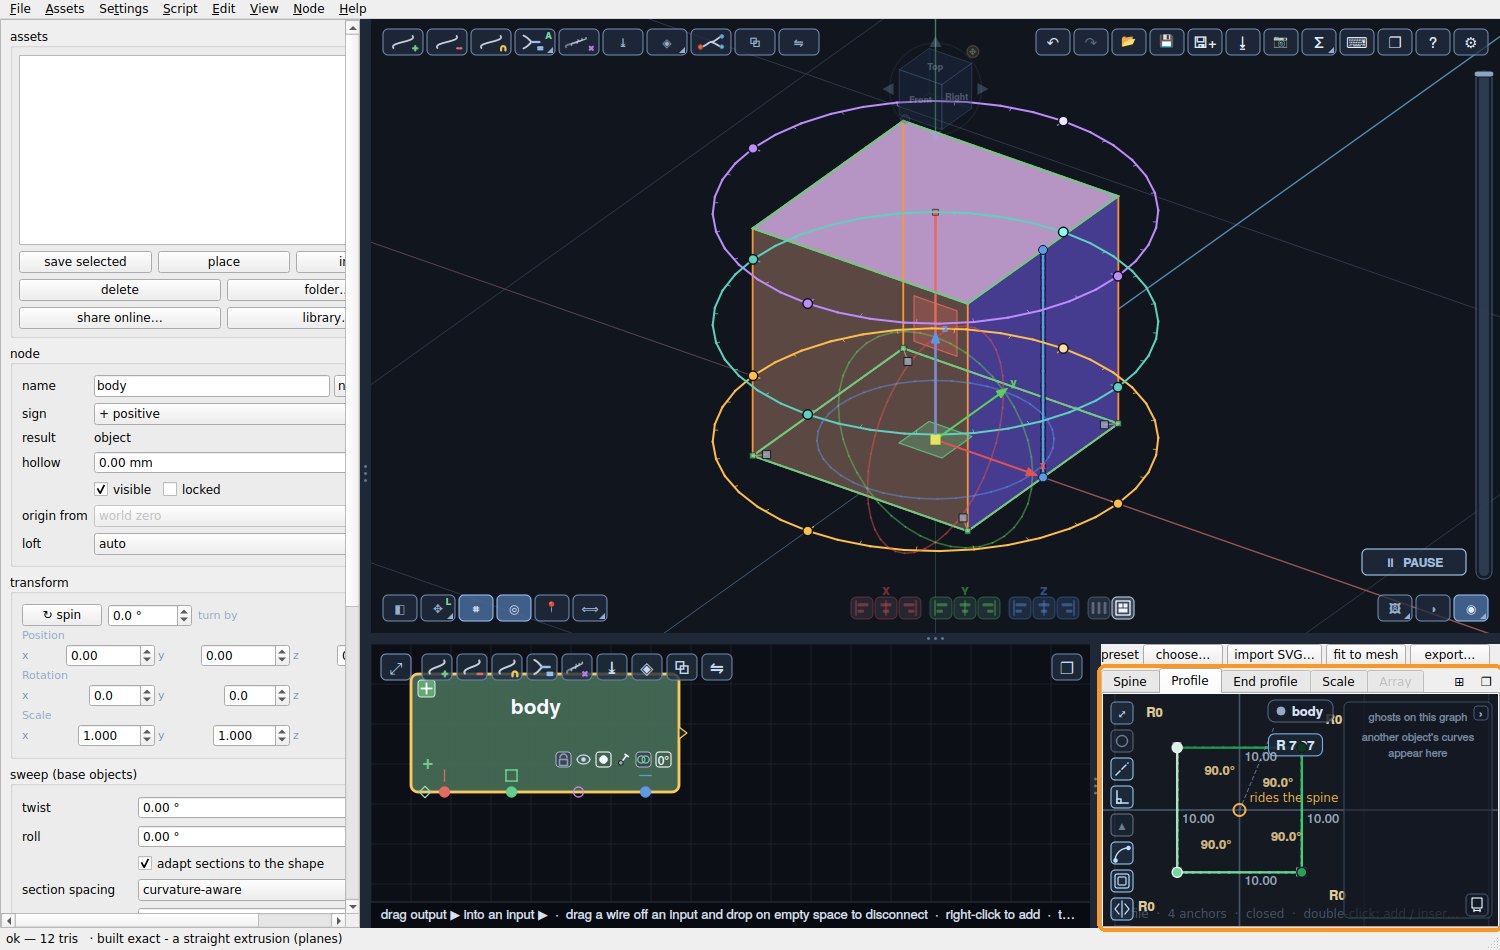Open keyboard shortcuts icon
The width and height of the screenshot is (1500, 950).
click(1356, 43)
